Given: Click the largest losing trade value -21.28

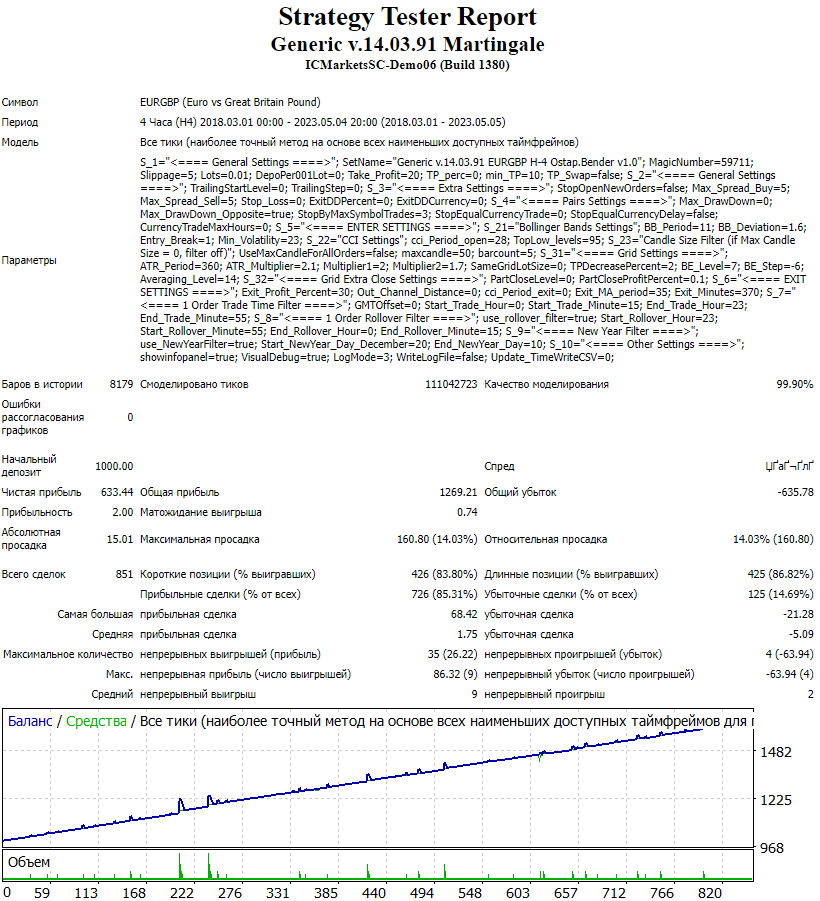Looking at the screenshot, I should pyautogui.click(x=798, y=615).
